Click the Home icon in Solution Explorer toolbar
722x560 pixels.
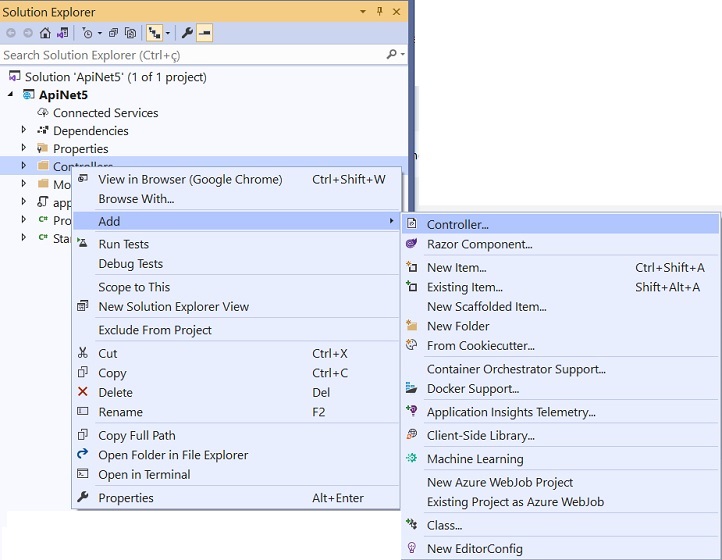click(x=45, y=33)
